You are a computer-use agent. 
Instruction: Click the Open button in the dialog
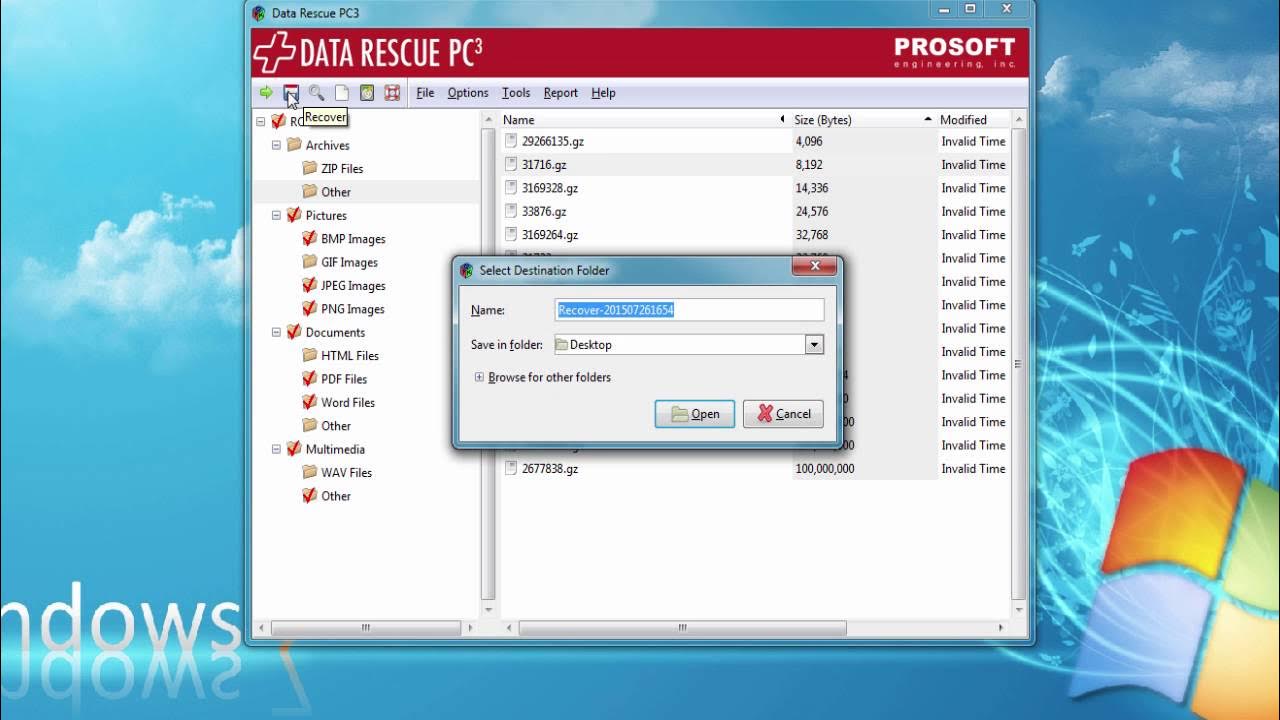(695, 414)
